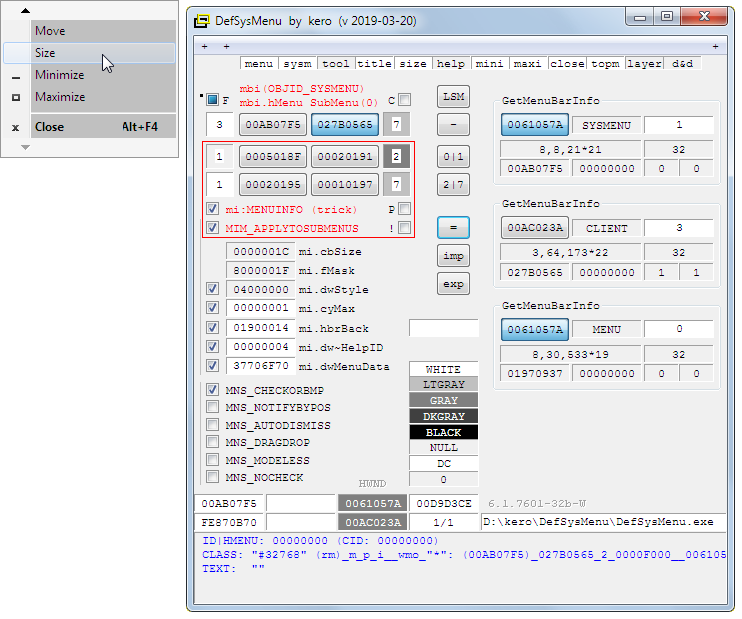Image resolution: width=742 pixels, height=619 pixels.
Task: Click the scroll-up arrow in system menu
Action: (x=26, y=10)
